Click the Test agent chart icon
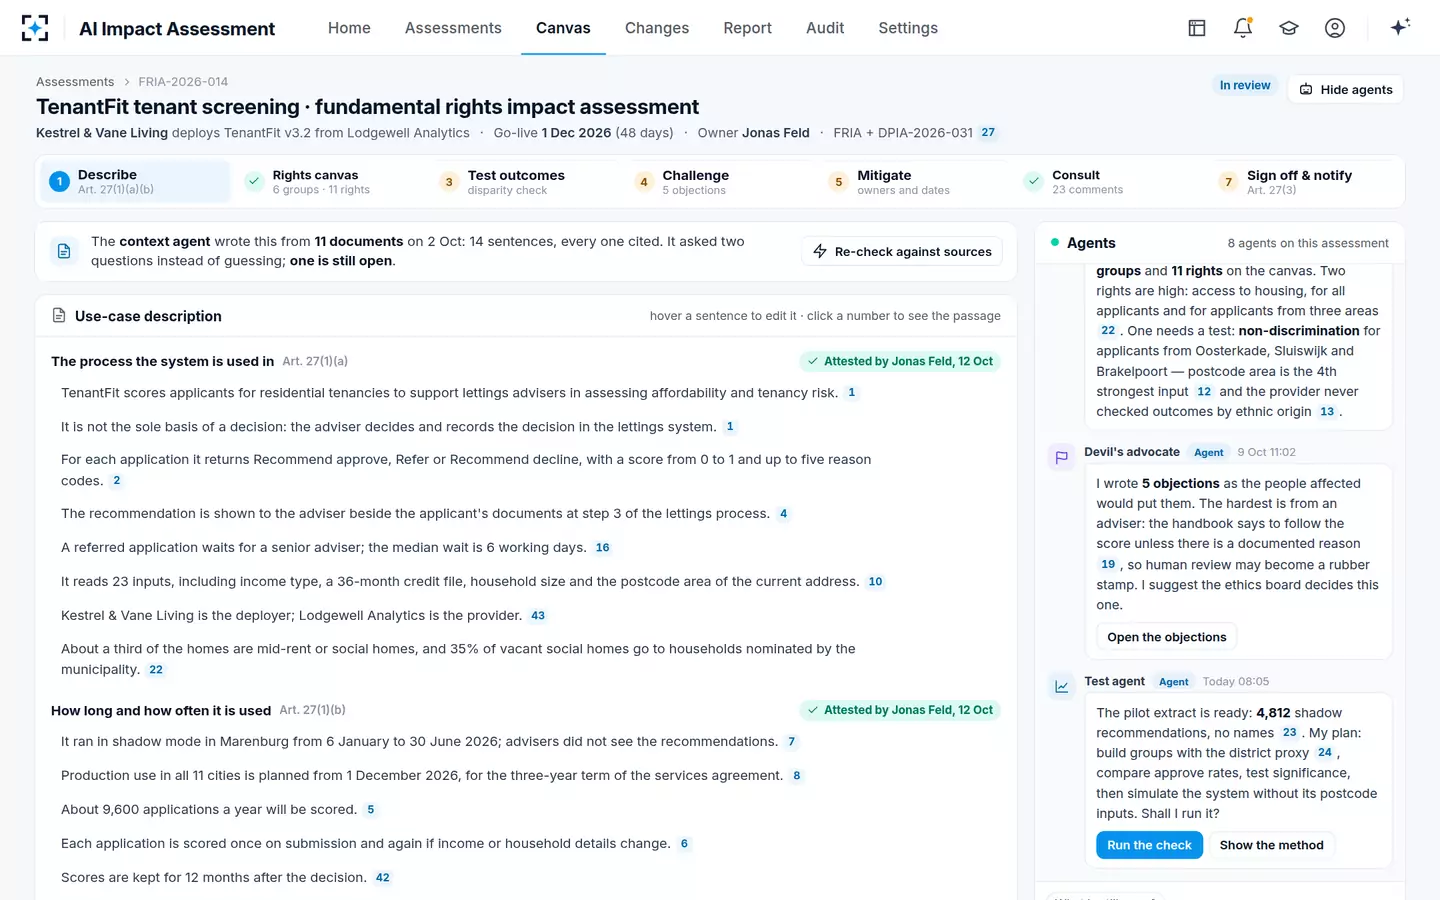The image size is (1440, 900). coord(1061,687)
